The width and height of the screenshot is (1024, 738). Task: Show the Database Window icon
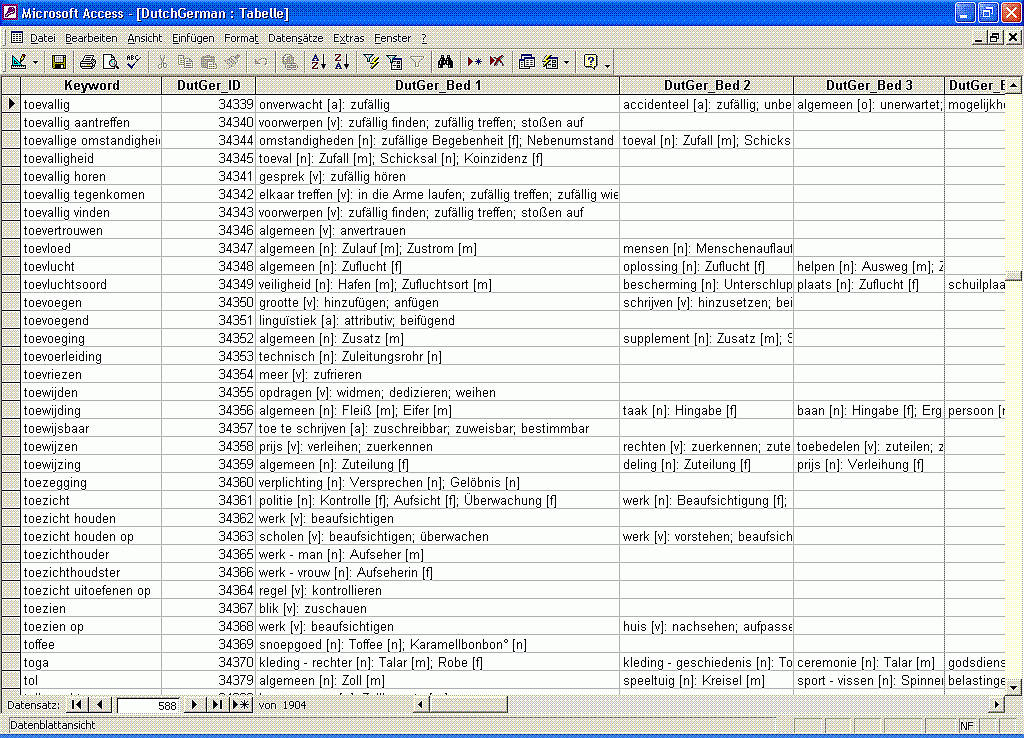(526, 62)
